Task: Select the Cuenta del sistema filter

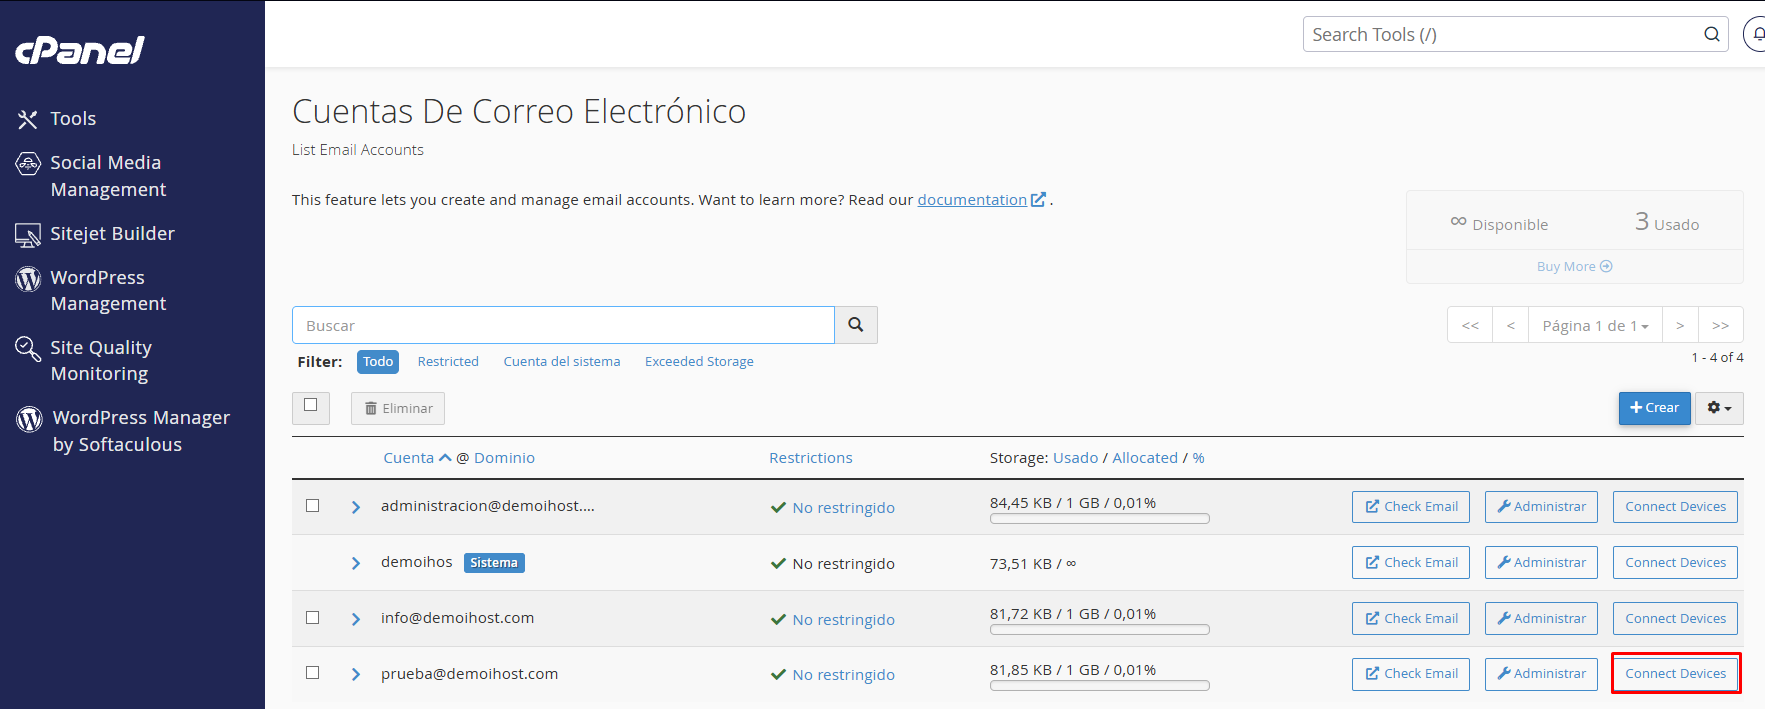Action: click(x=562, y=362)
